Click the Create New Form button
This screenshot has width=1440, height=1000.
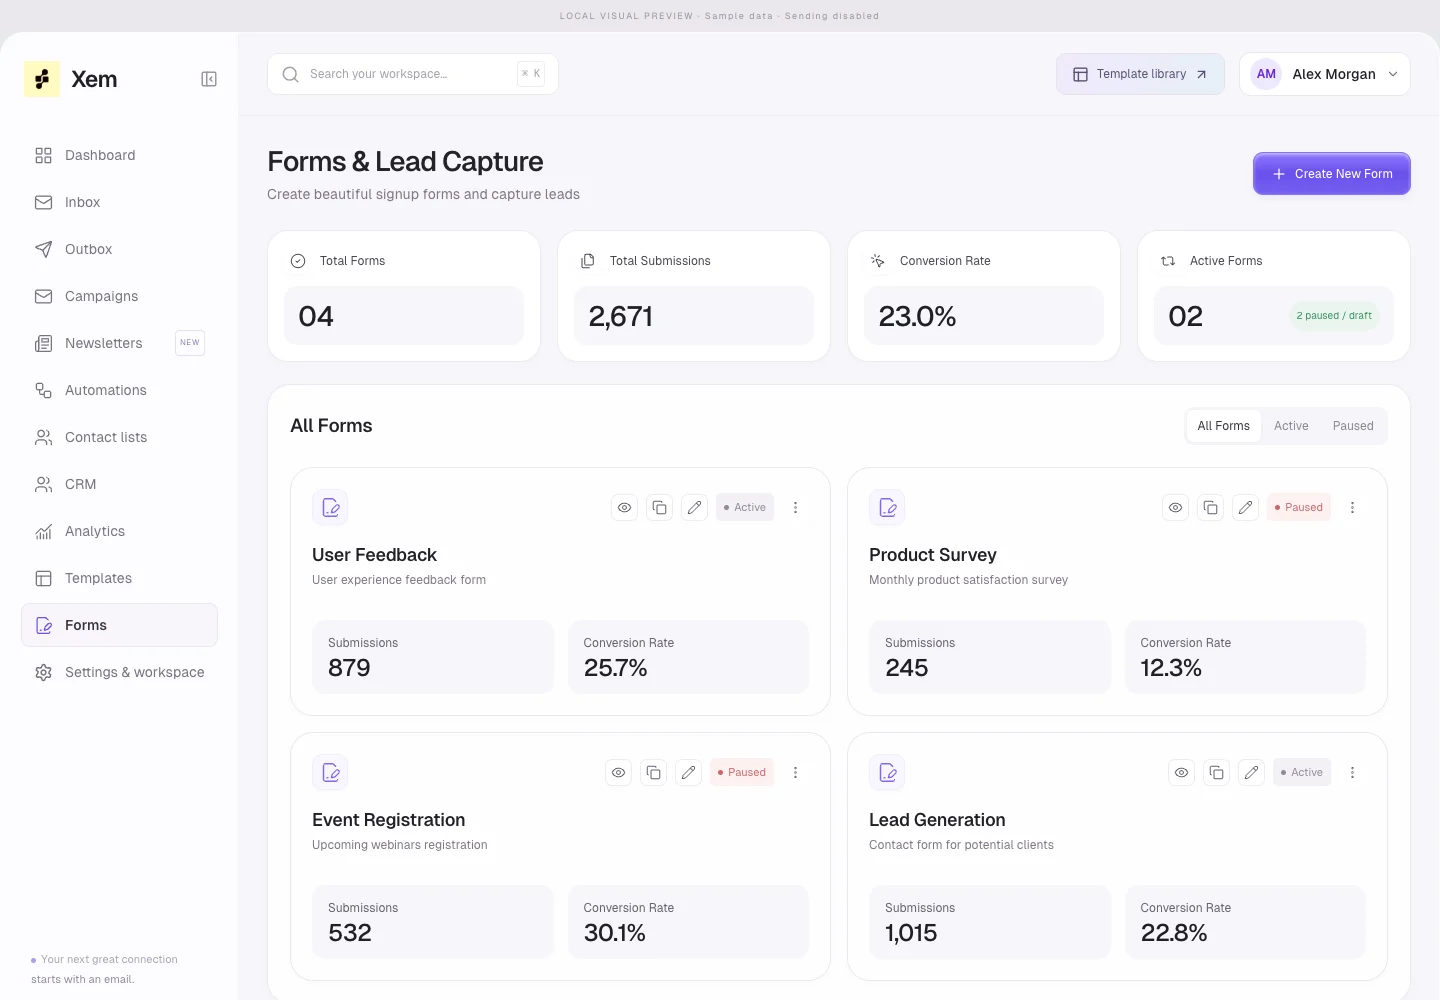click(x=1332, y=174)
